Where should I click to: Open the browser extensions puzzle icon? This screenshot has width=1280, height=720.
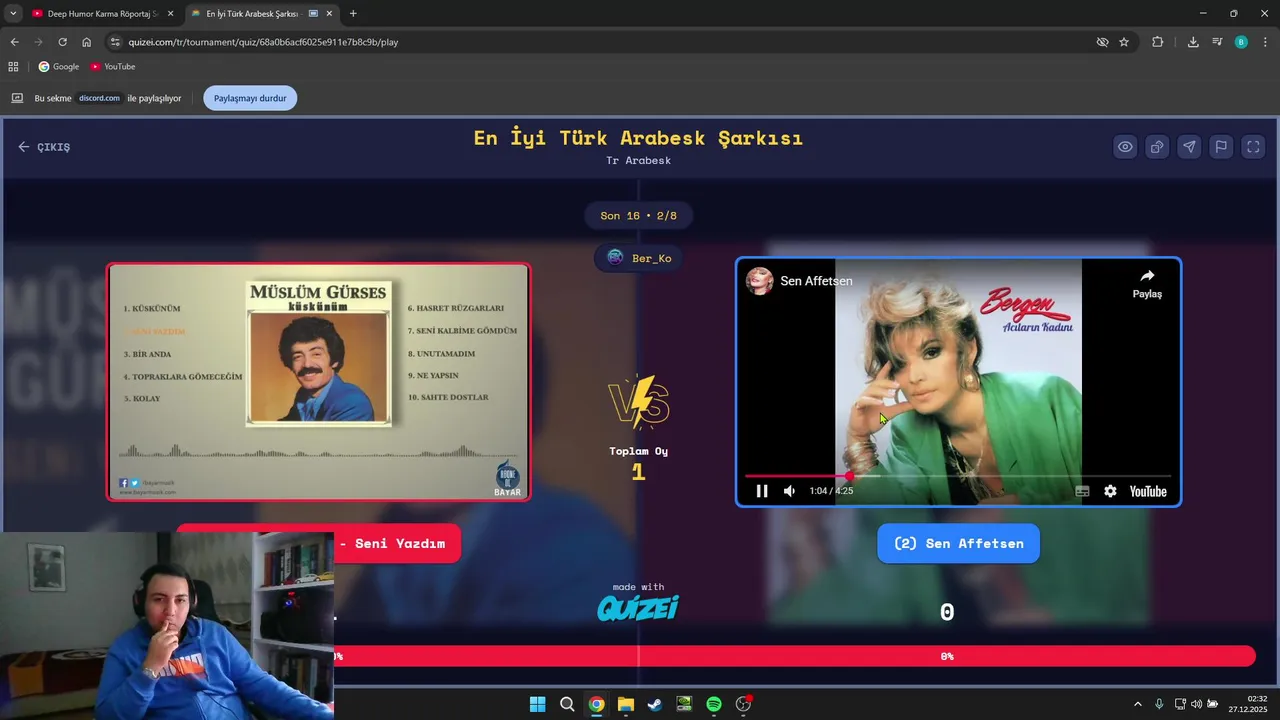(1158, 42)
